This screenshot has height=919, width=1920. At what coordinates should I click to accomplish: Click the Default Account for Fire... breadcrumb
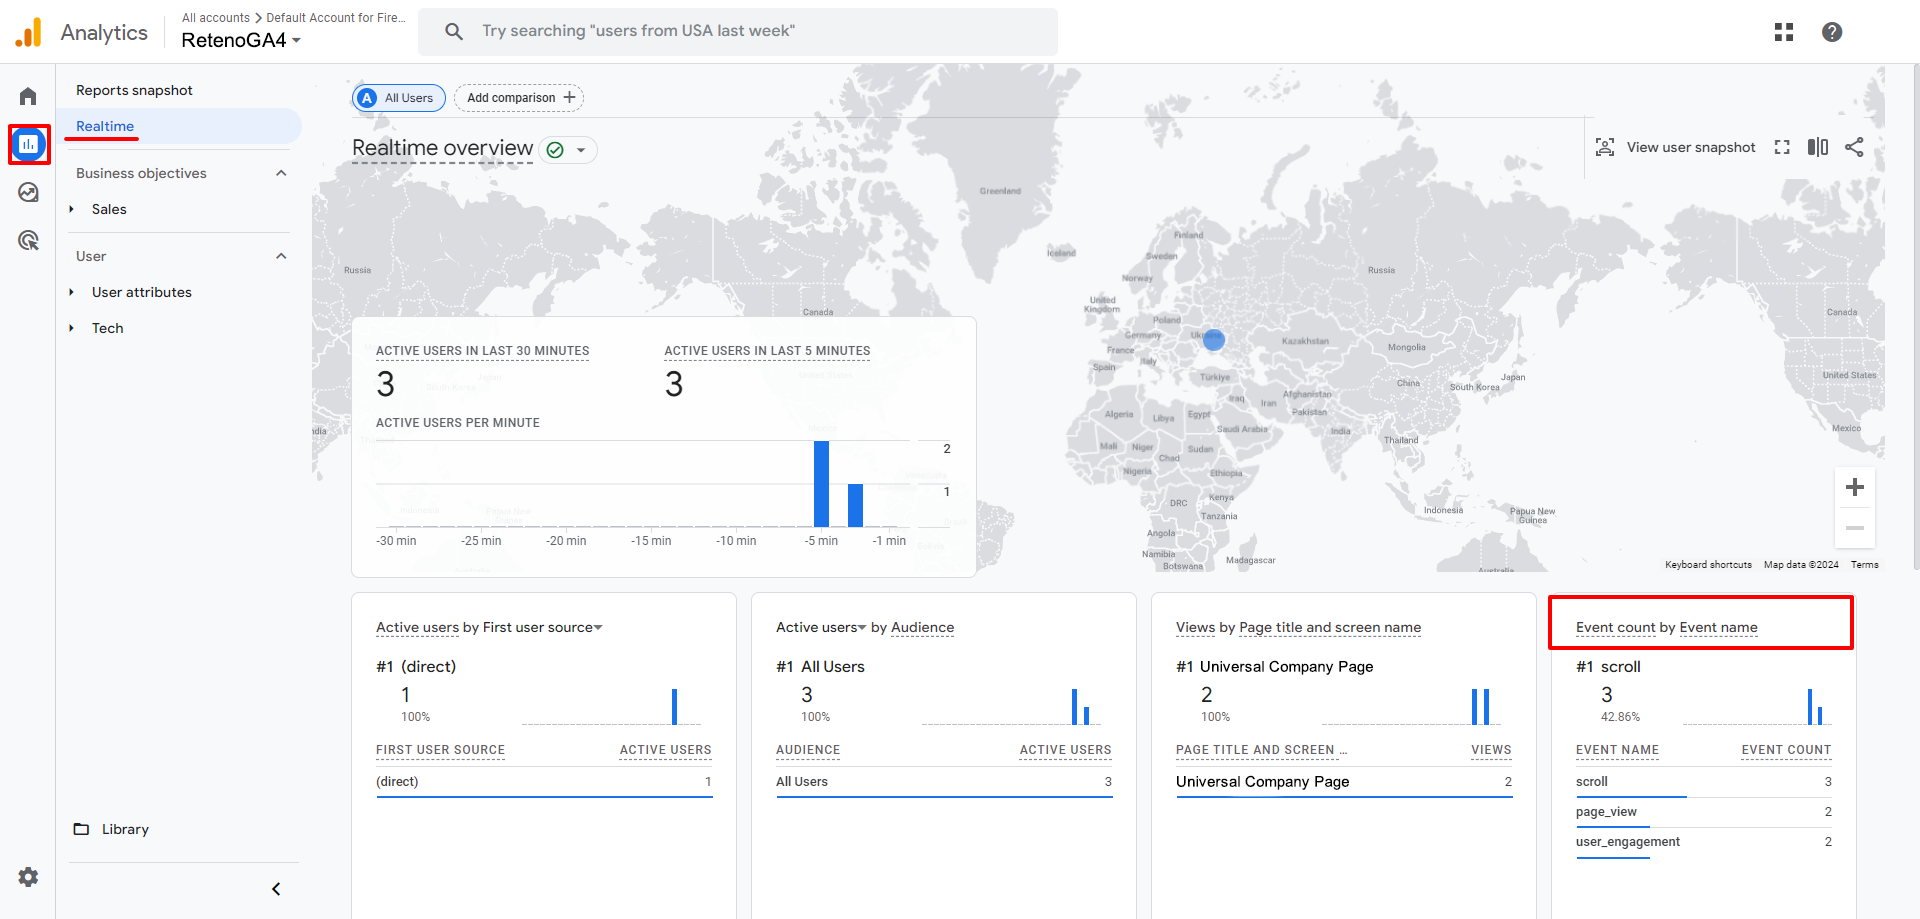(336, 18)
